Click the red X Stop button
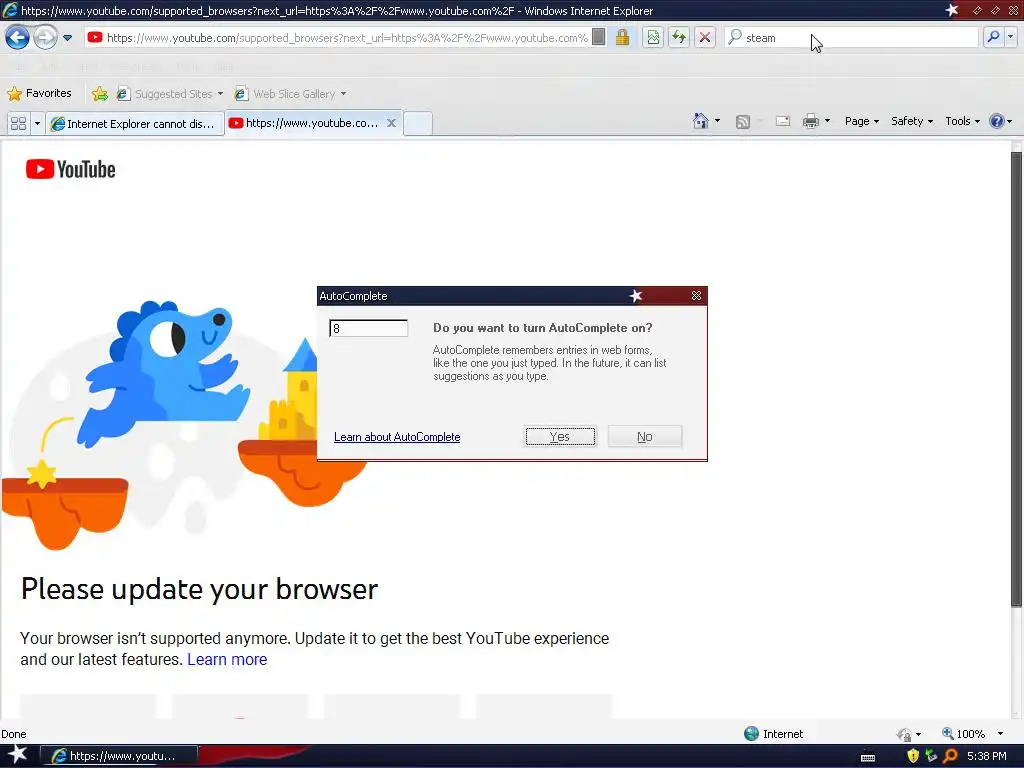 coord(705,37)
